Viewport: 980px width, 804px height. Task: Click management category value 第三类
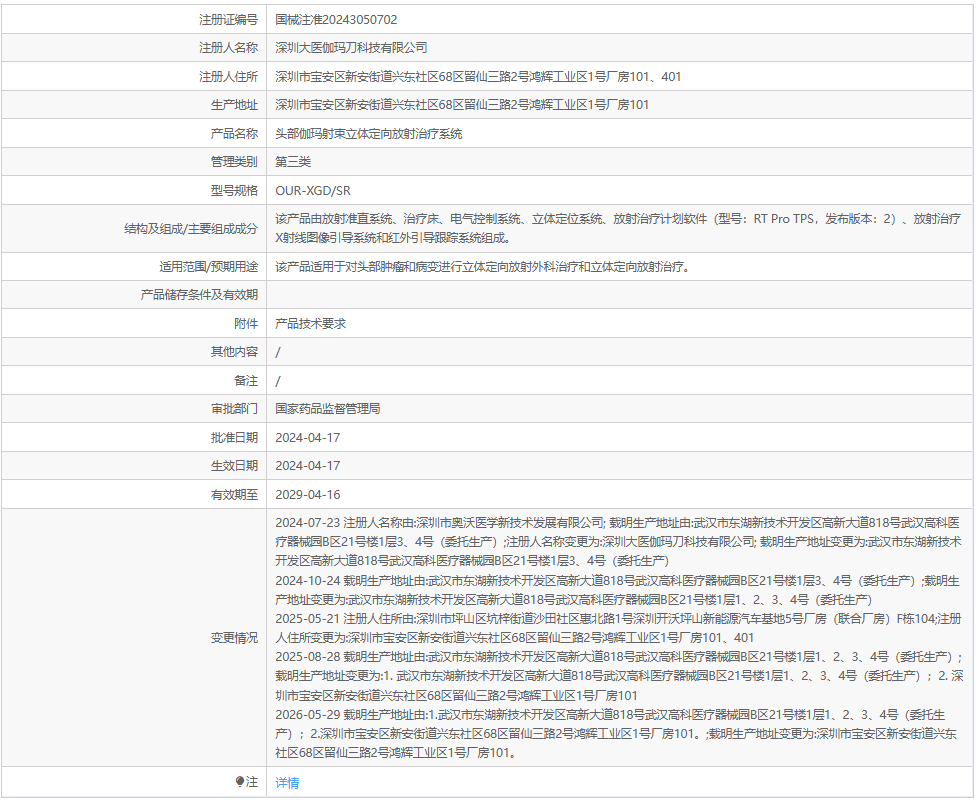(292, 161)
